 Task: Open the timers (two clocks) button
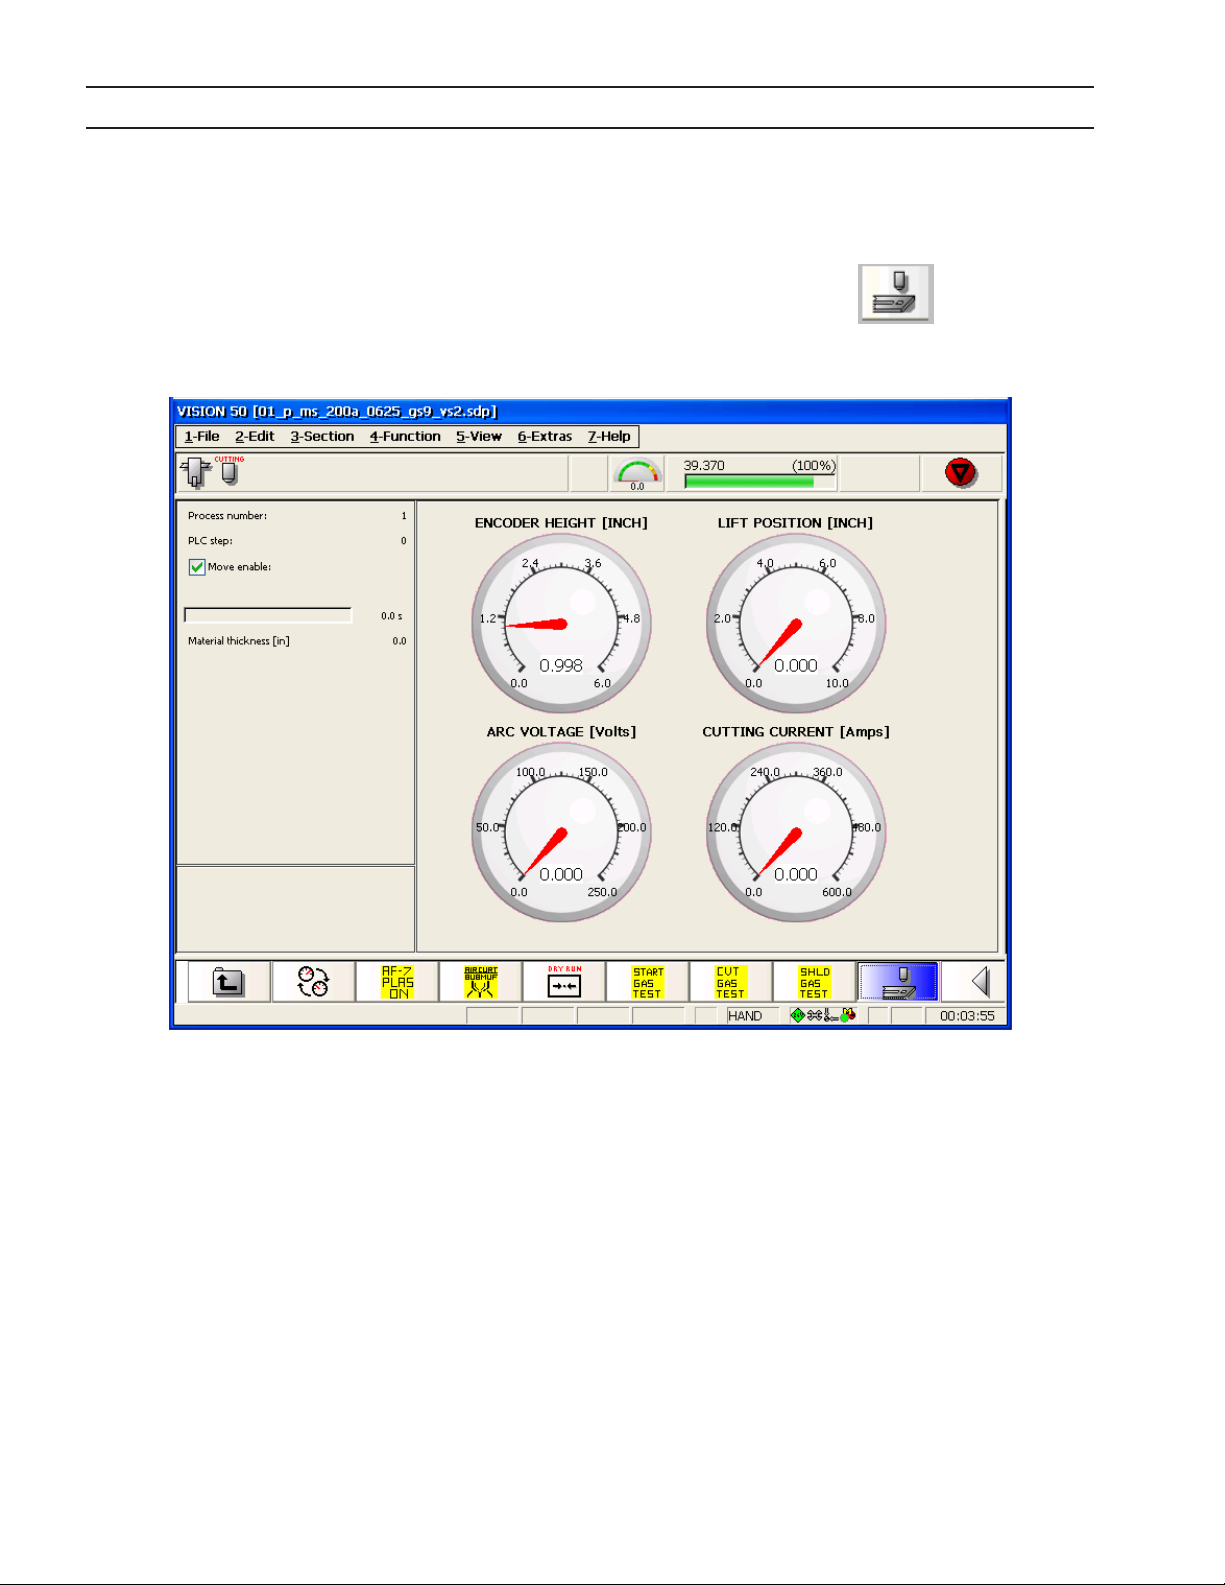313,982
